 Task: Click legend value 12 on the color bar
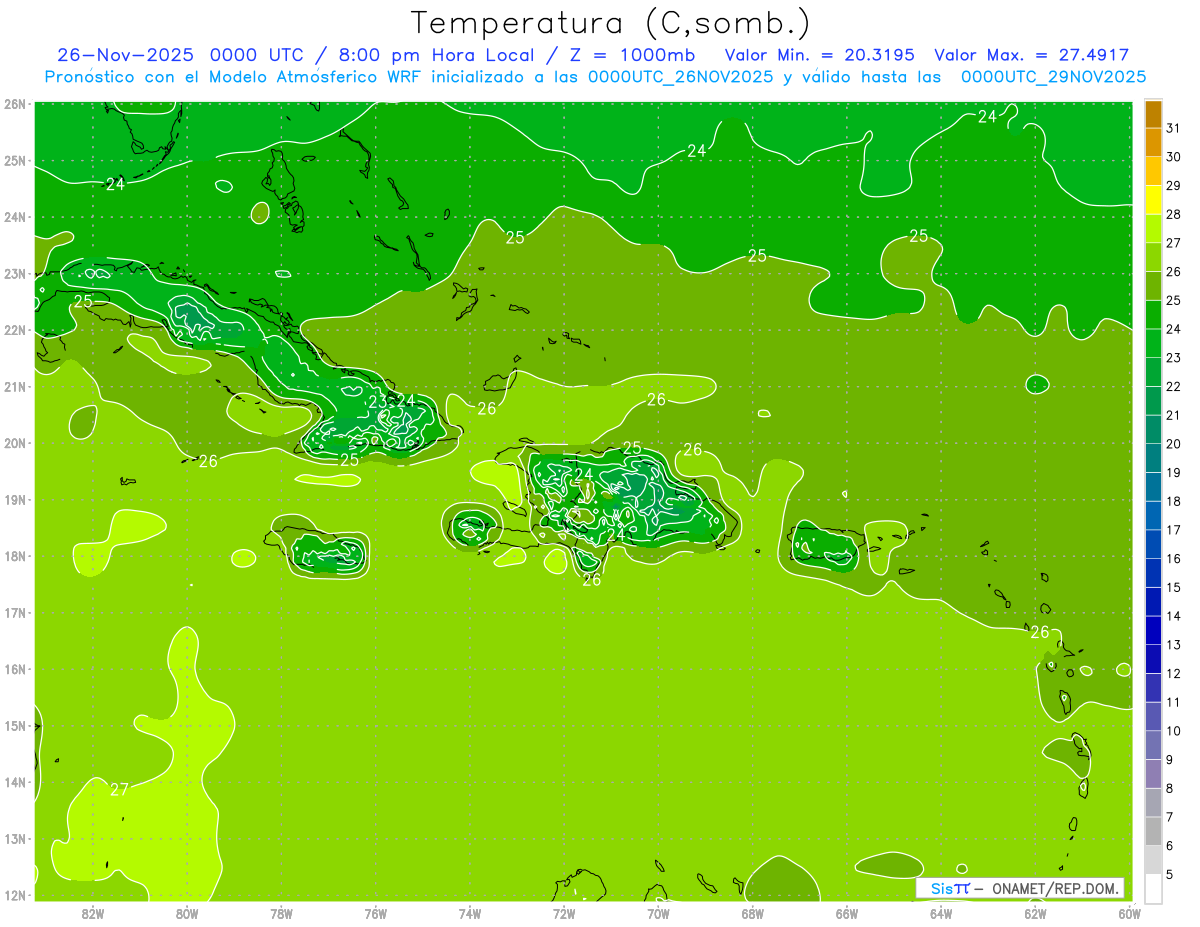(x=1173, y=674)
